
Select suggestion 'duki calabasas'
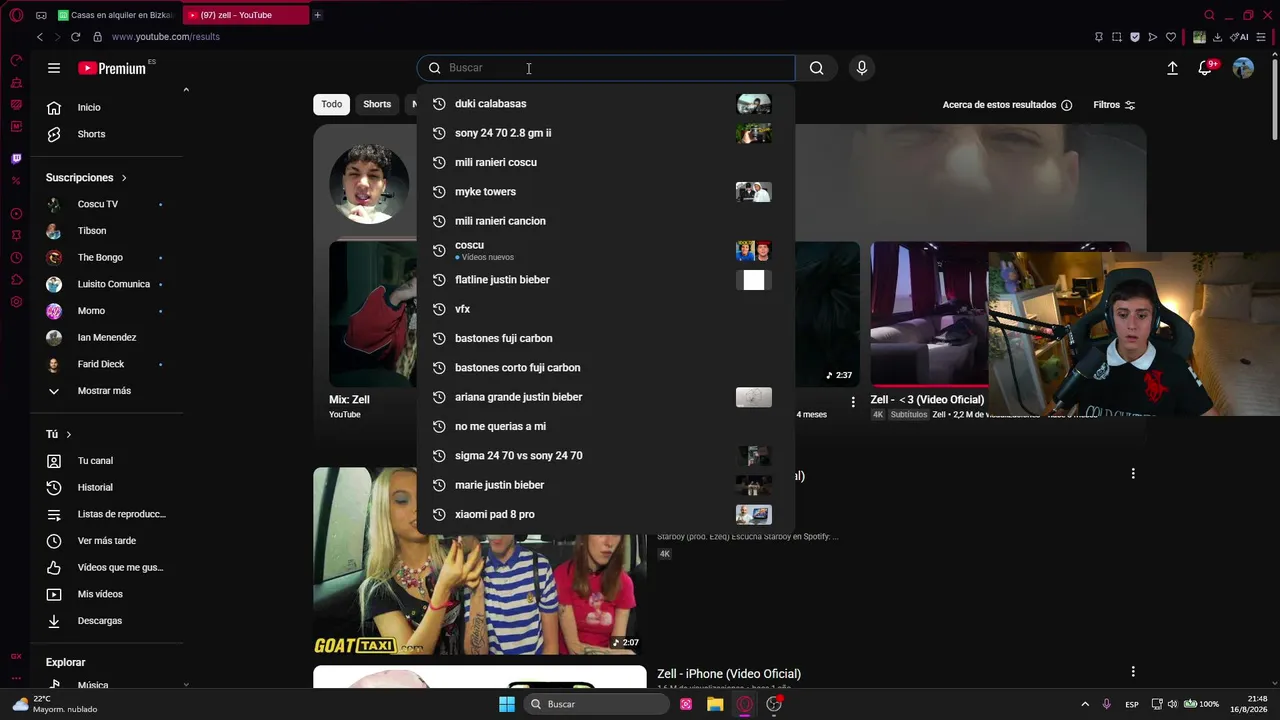click(605, 104)
